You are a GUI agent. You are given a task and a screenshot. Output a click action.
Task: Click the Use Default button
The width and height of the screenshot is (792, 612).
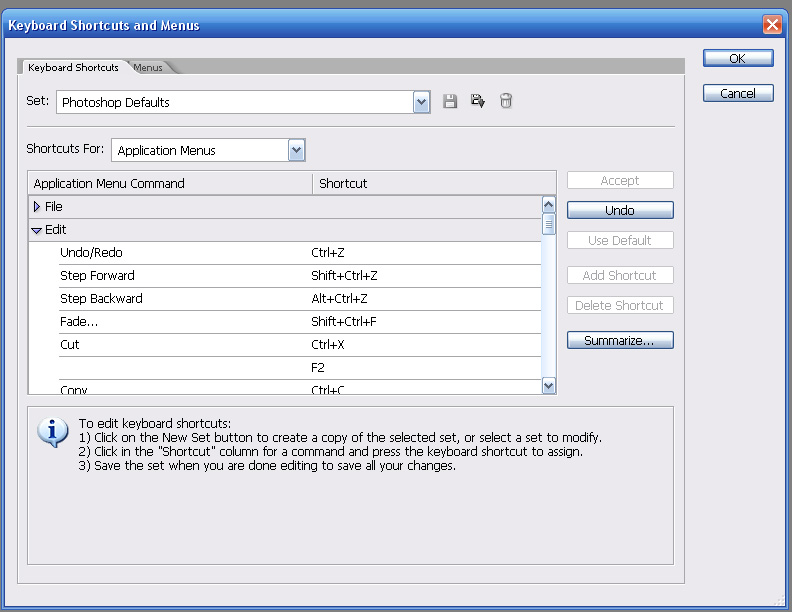[x=620, y=240]
